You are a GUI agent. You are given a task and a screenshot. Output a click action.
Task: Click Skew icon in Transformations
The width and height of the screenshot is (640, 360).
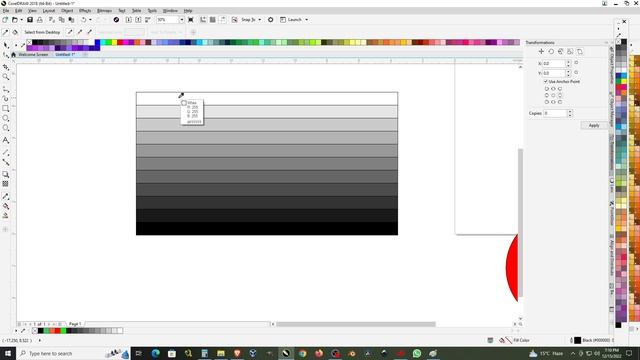[580, 51]
